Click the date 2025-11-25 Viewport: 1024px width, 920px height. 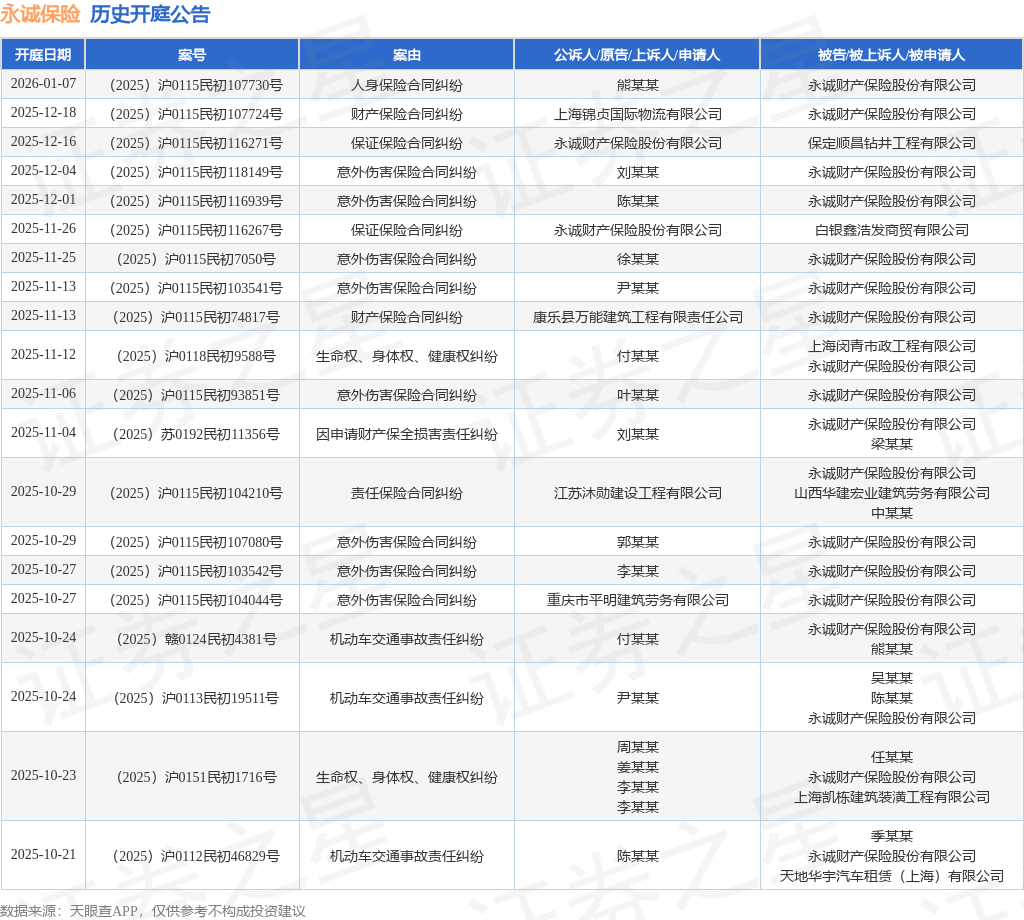(43, 257)
